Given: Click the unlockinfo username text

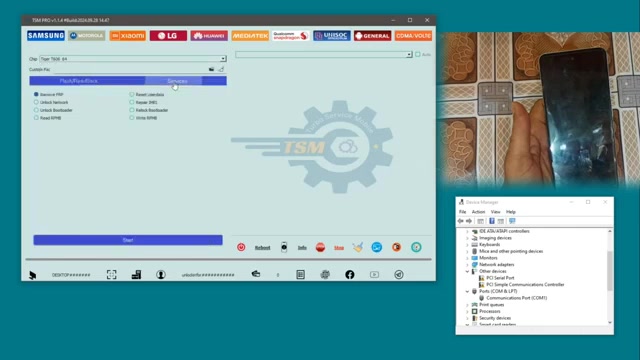Looking at the screenshot, I should (208, 275).
